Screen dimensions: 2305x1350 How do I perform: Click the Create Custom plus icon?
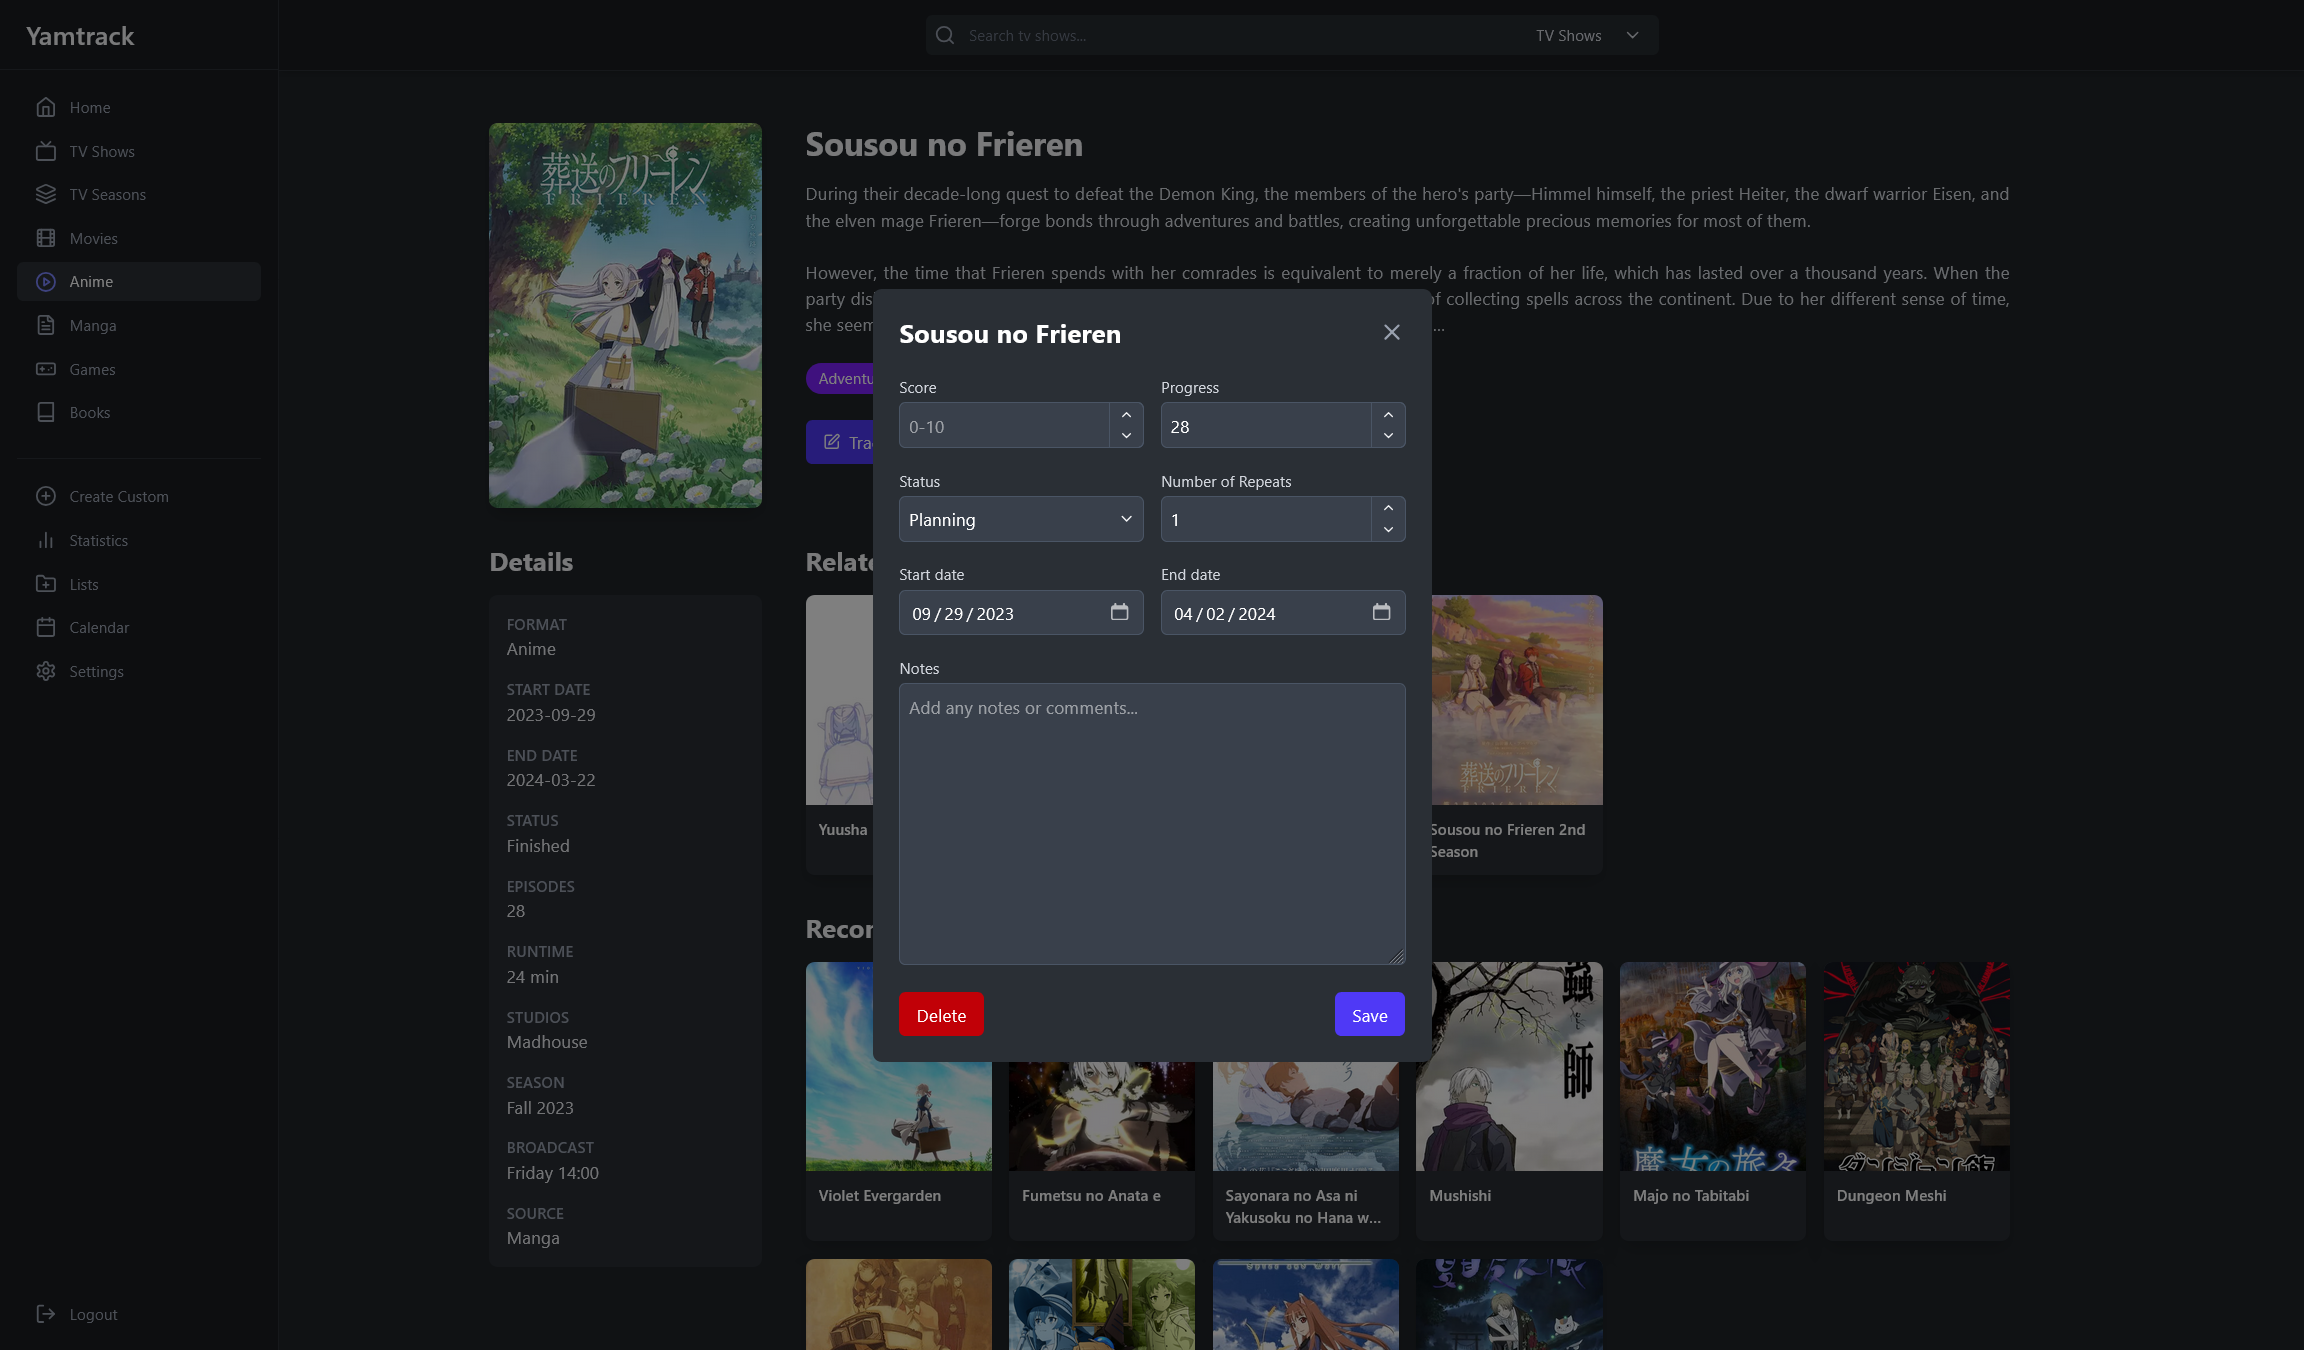(46, 496)
